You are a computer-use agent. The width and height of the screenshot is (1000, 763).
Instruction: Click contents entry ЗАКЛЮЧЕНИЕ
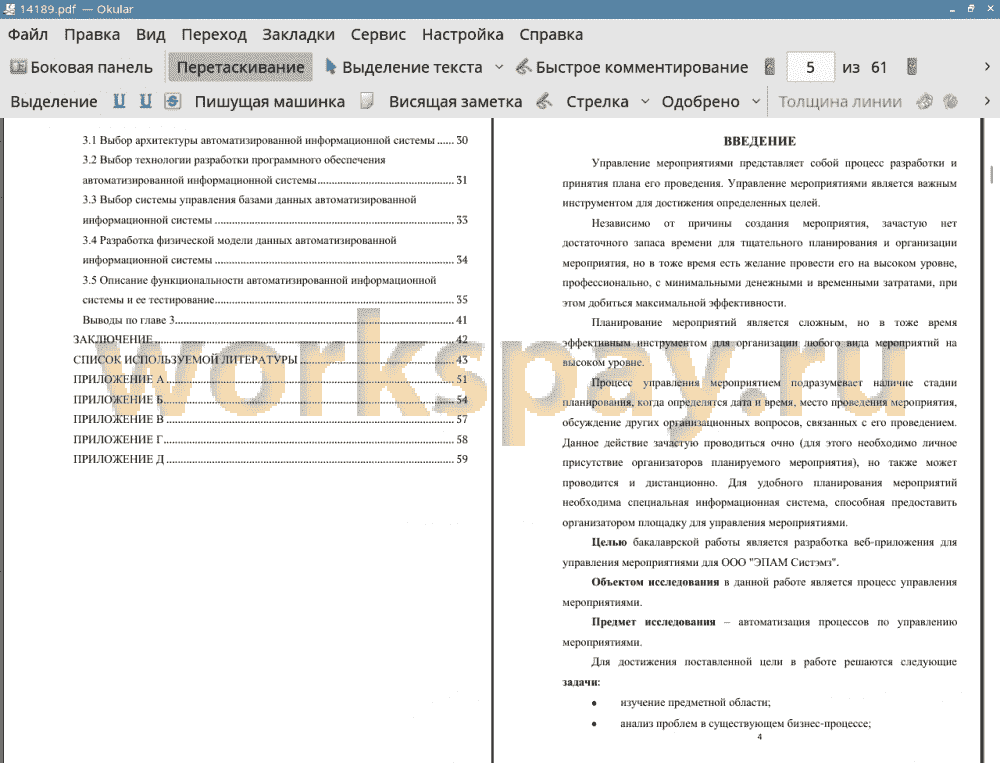click(270, 339)
